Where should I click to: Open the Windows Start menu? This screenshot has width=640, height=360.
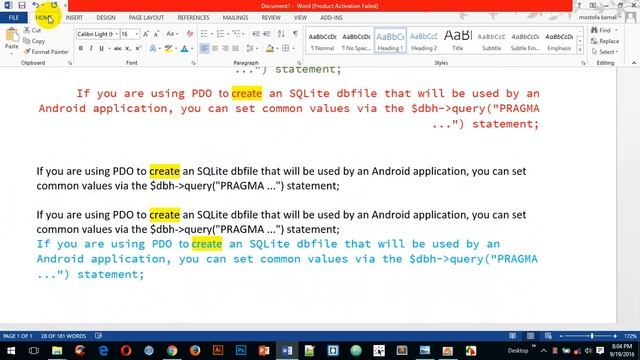click(x=11, y=351)
